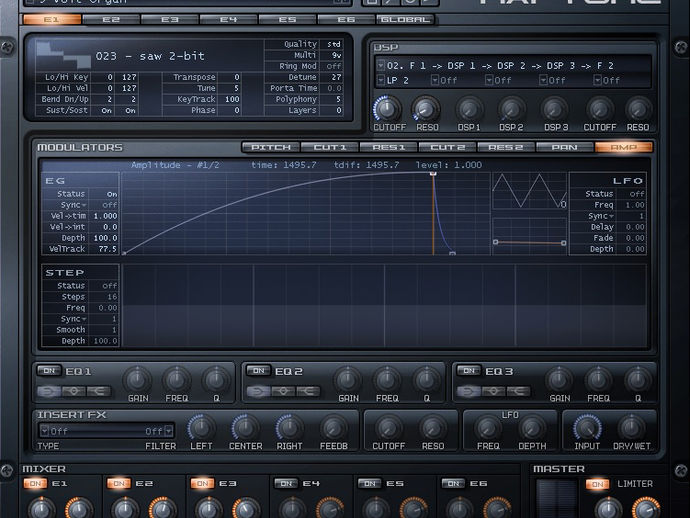
Task: Select the RES 1 modulator tab
Action: (x=389, y=147)
